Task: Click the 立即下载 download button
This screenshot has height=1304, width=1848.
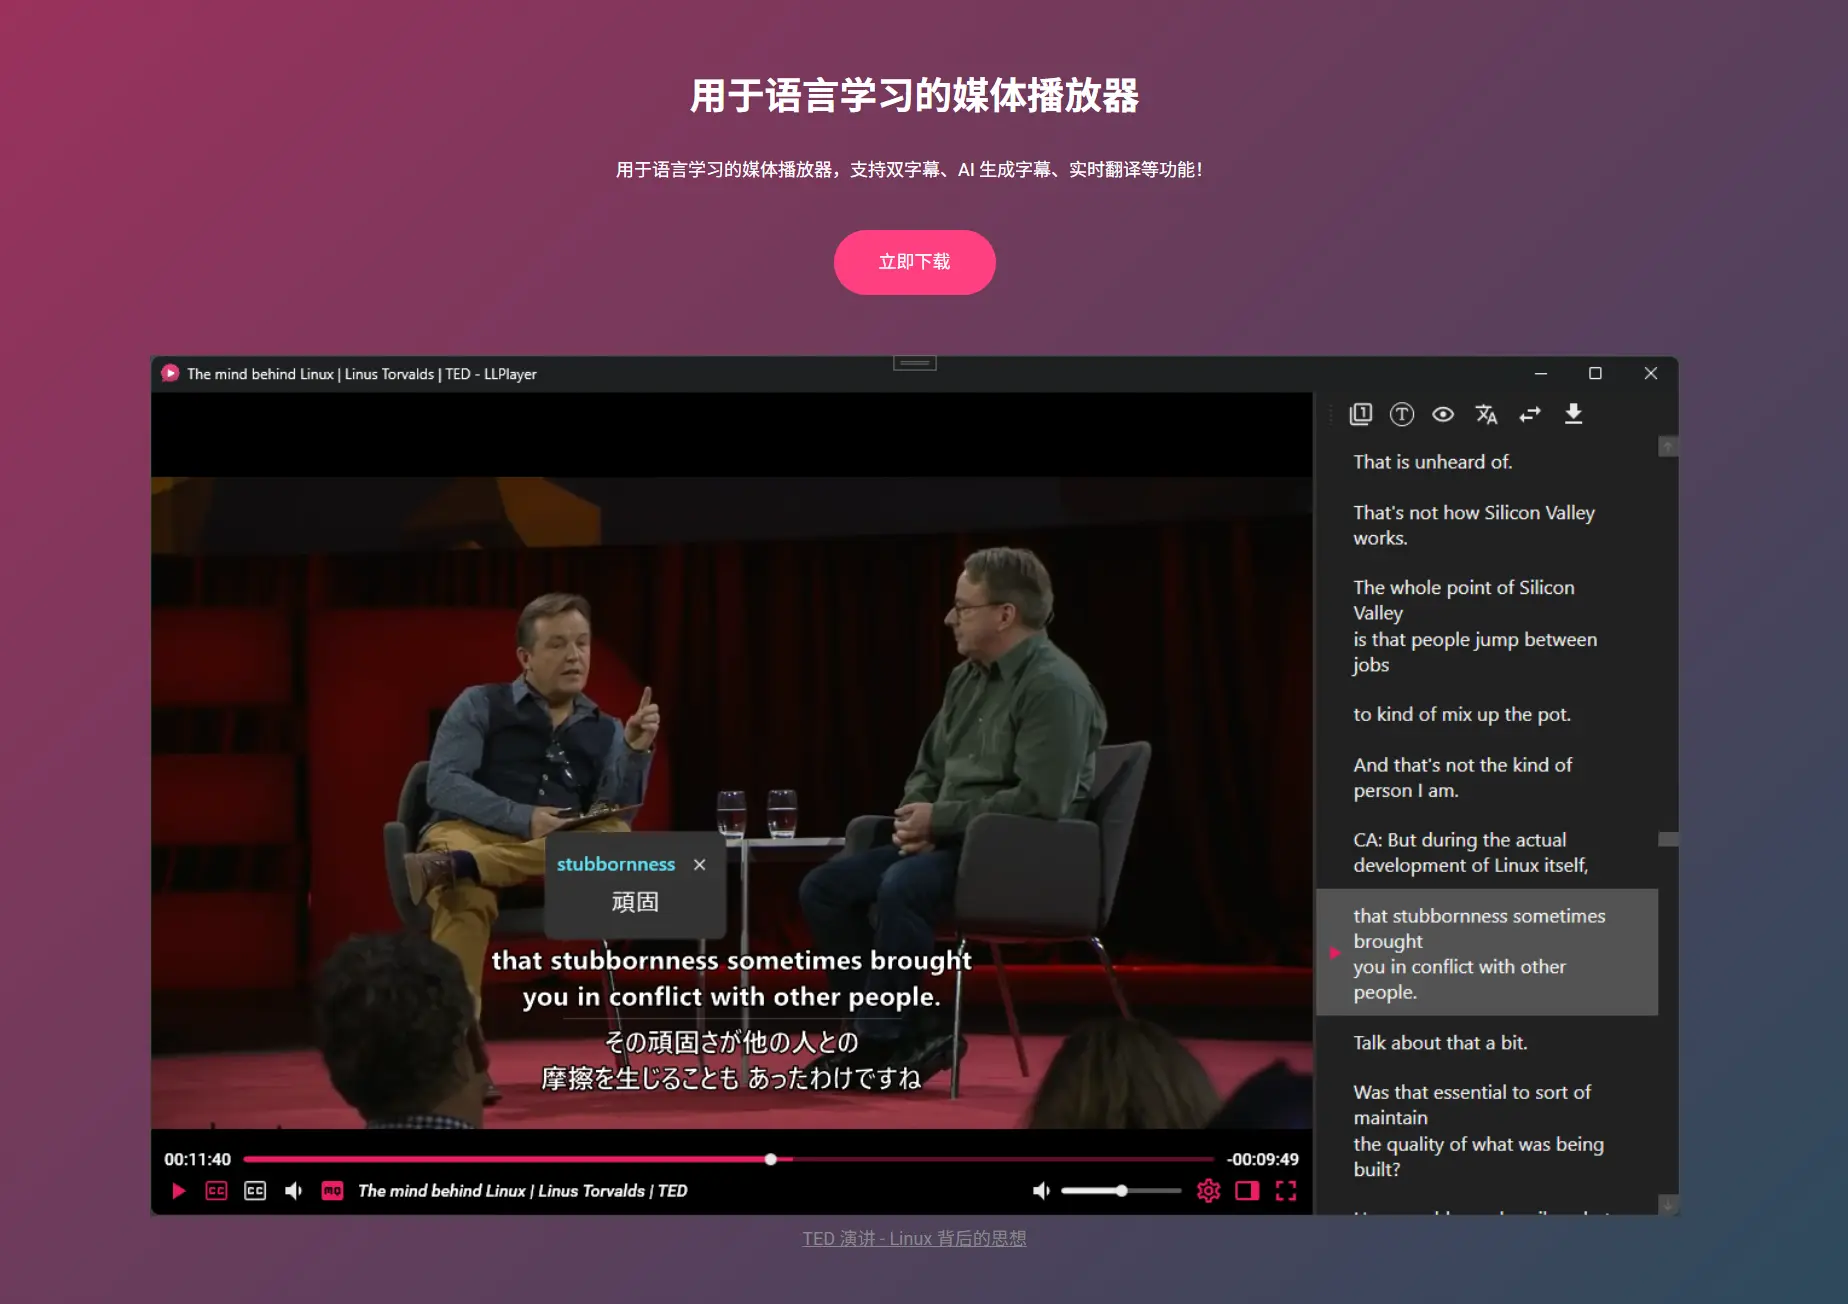Action: point(914,262)
